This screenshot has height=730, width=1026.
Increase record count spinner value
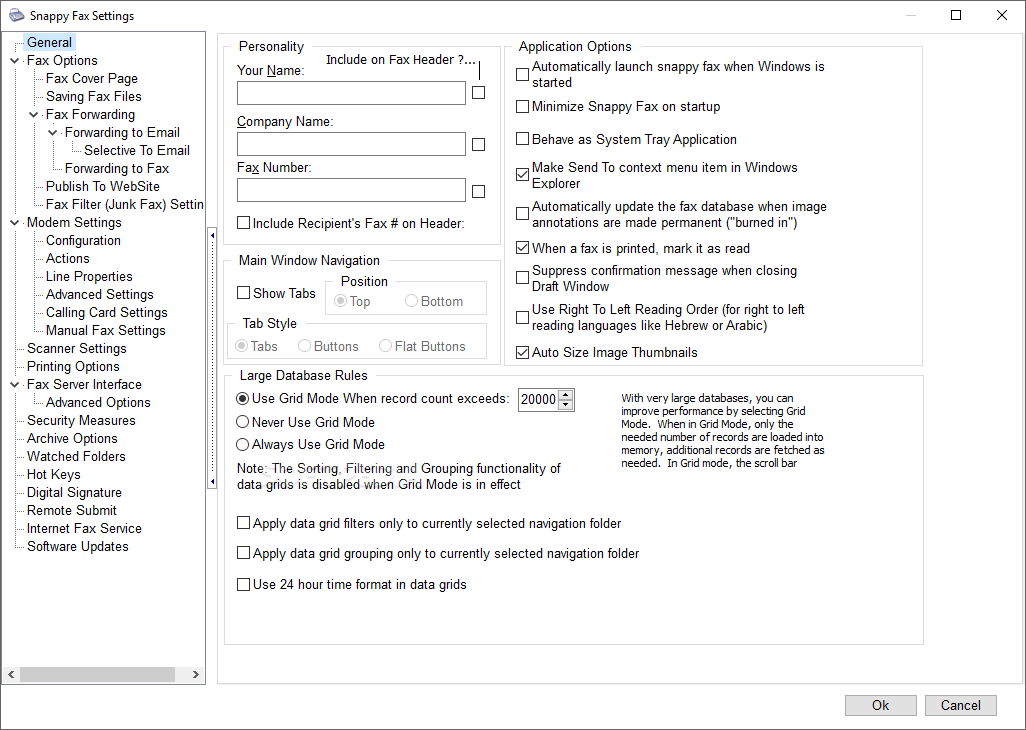tap(566, 394)
